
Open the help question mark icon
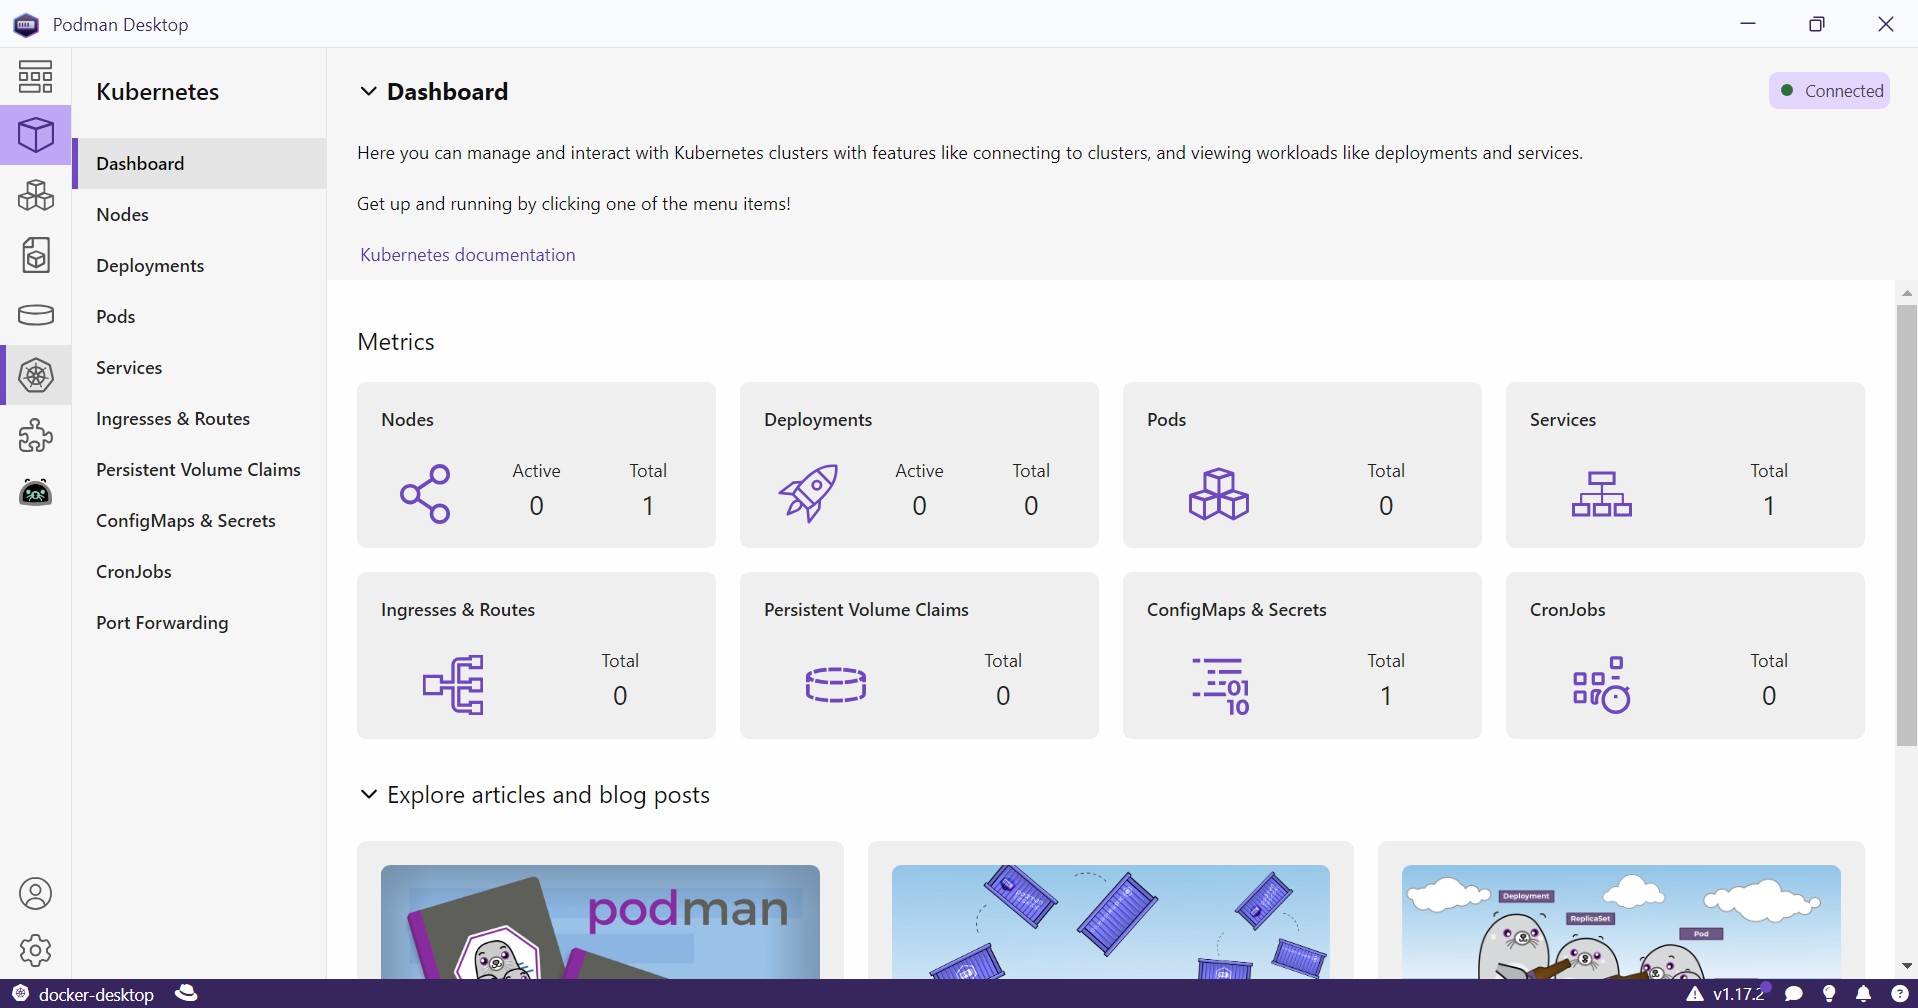coord(1899,994)
